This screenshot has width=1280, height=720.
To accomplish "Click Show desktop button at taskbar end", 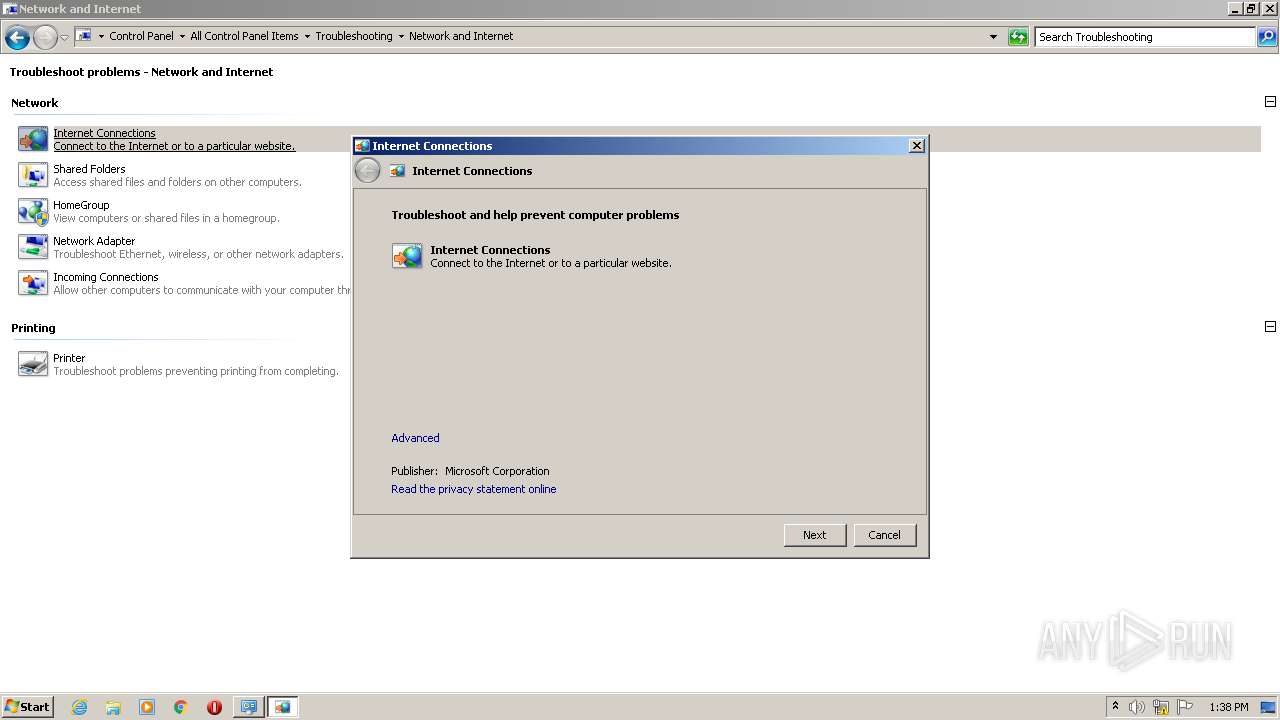I will [x=1269, y=707].
